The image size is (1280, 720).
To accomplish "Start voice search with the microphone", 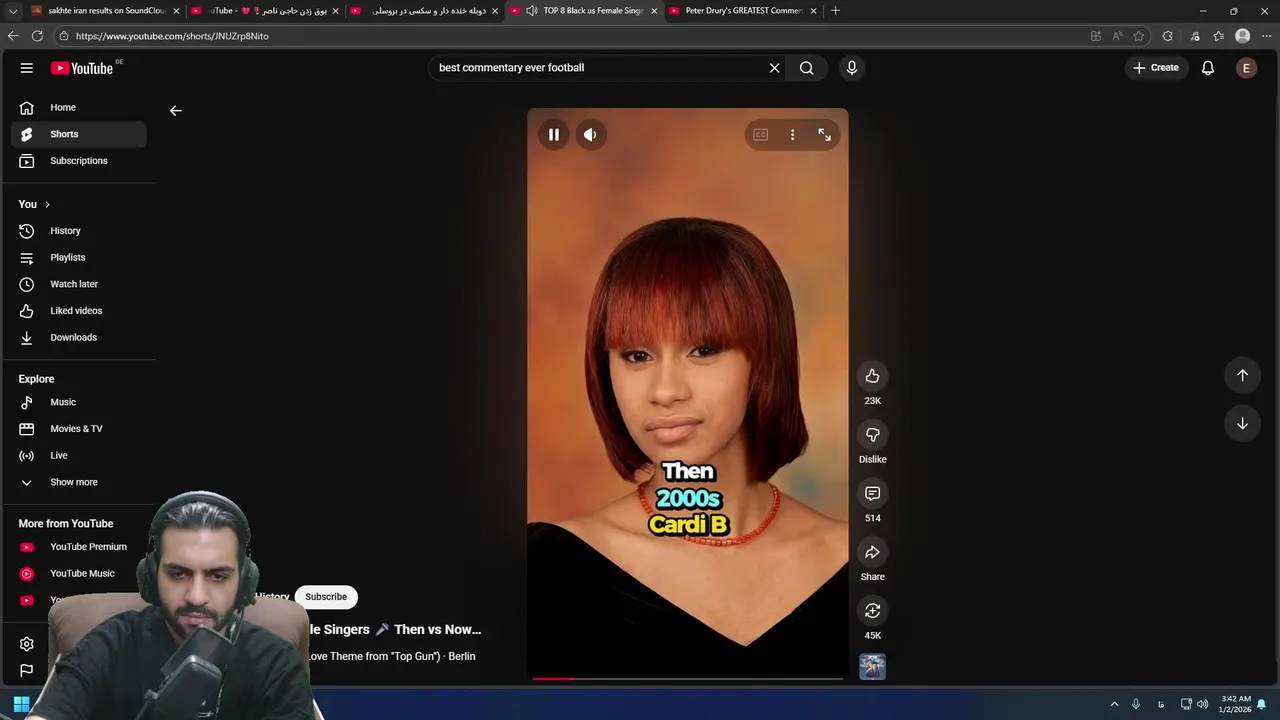I will click(x=852, y=68).
